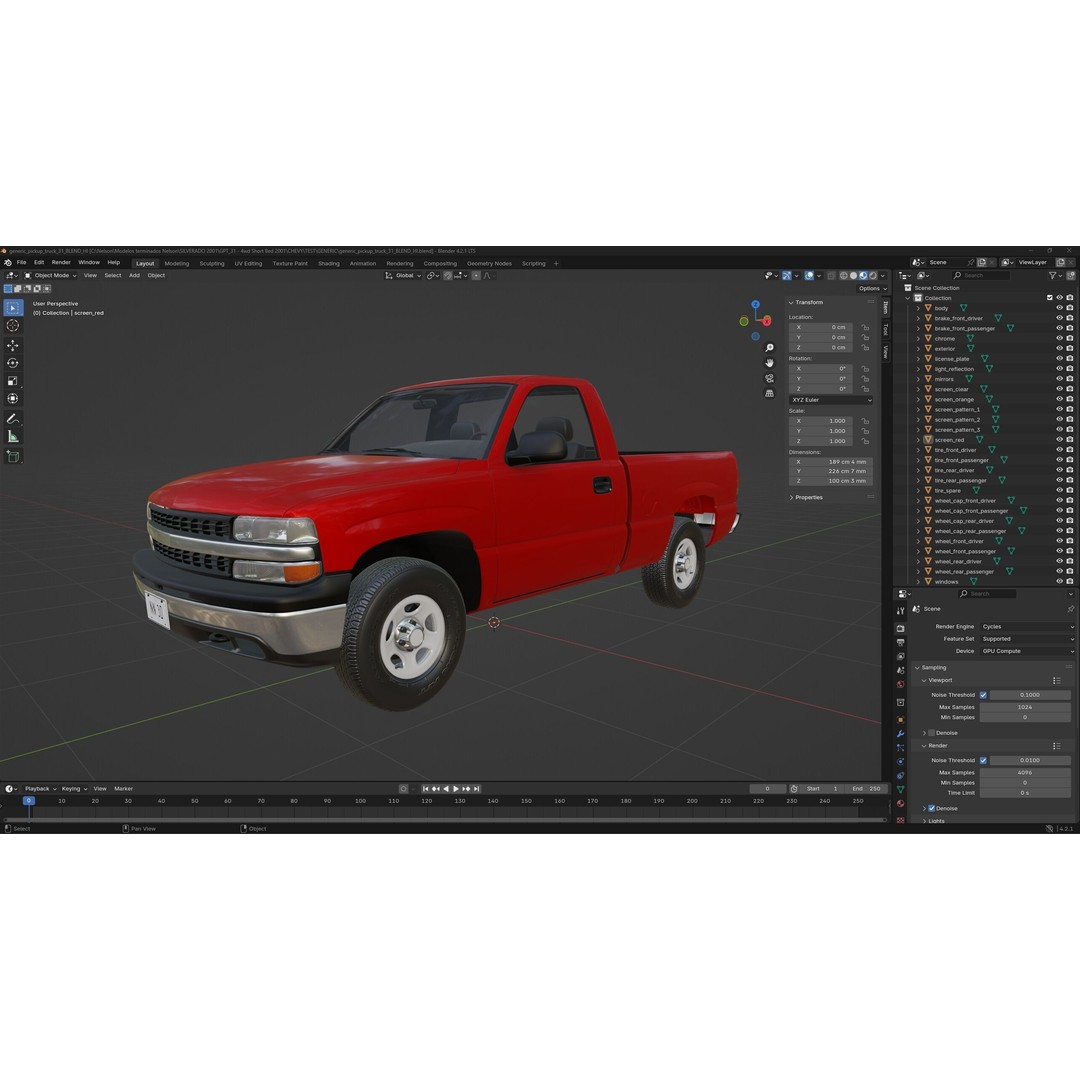This screenshot has width=1080, height=1080.
Task: Toggle Viewport Noise Threshold checkbox
Action: coord(983,695)
